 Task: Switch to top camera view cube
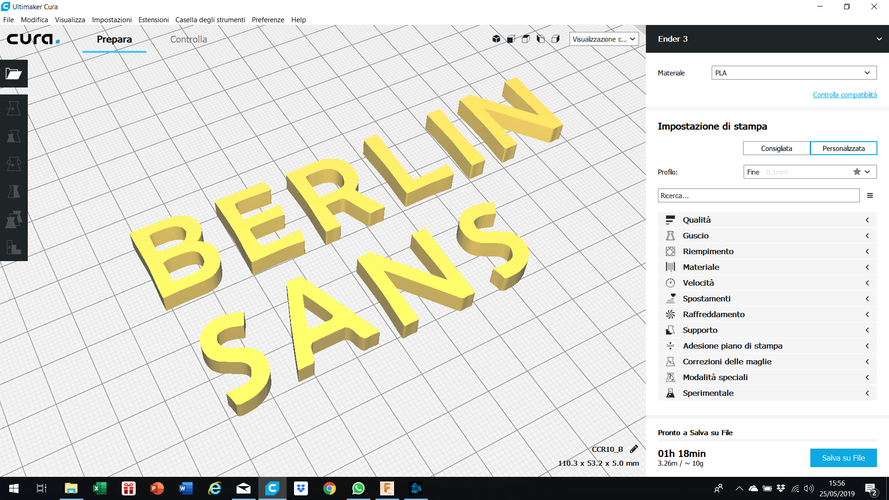[x=526, y=39]
